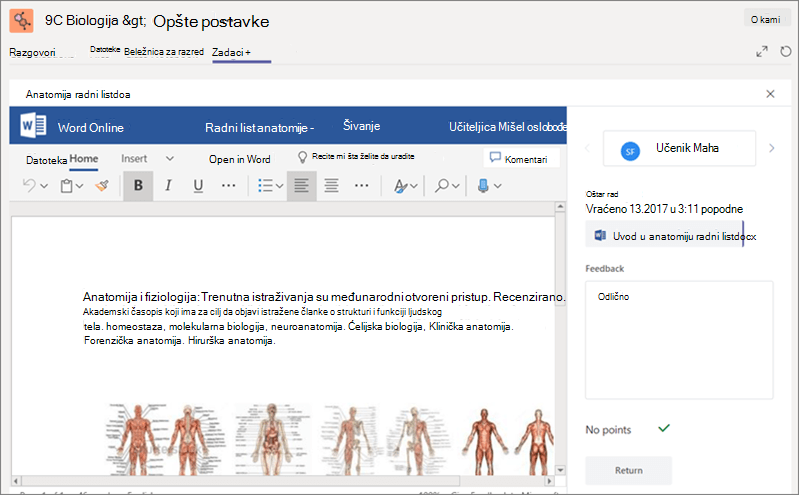Toggle Bold formatting
Screen dimensions: 799x495
[x=138, y=186]
